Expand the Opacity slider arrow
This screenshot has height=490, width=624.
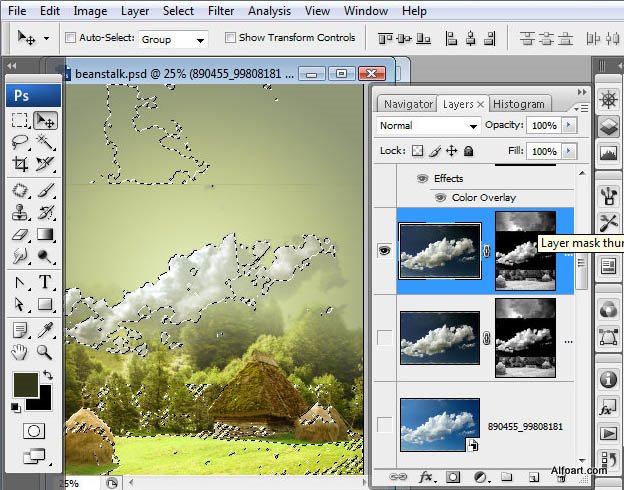coord(569,126)
